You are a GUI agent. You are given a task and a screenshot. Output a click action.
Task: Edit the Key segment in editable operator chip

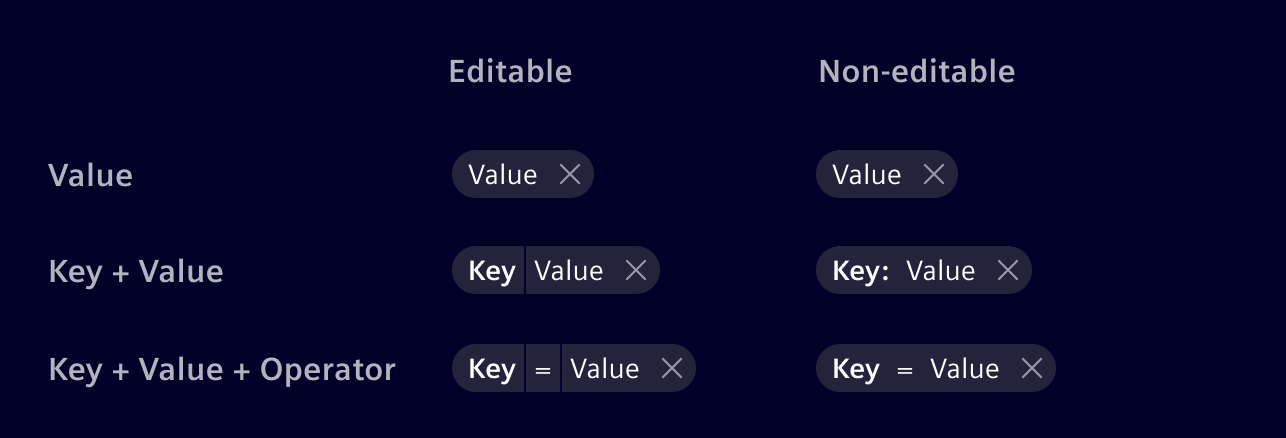[x=492, y=369]
